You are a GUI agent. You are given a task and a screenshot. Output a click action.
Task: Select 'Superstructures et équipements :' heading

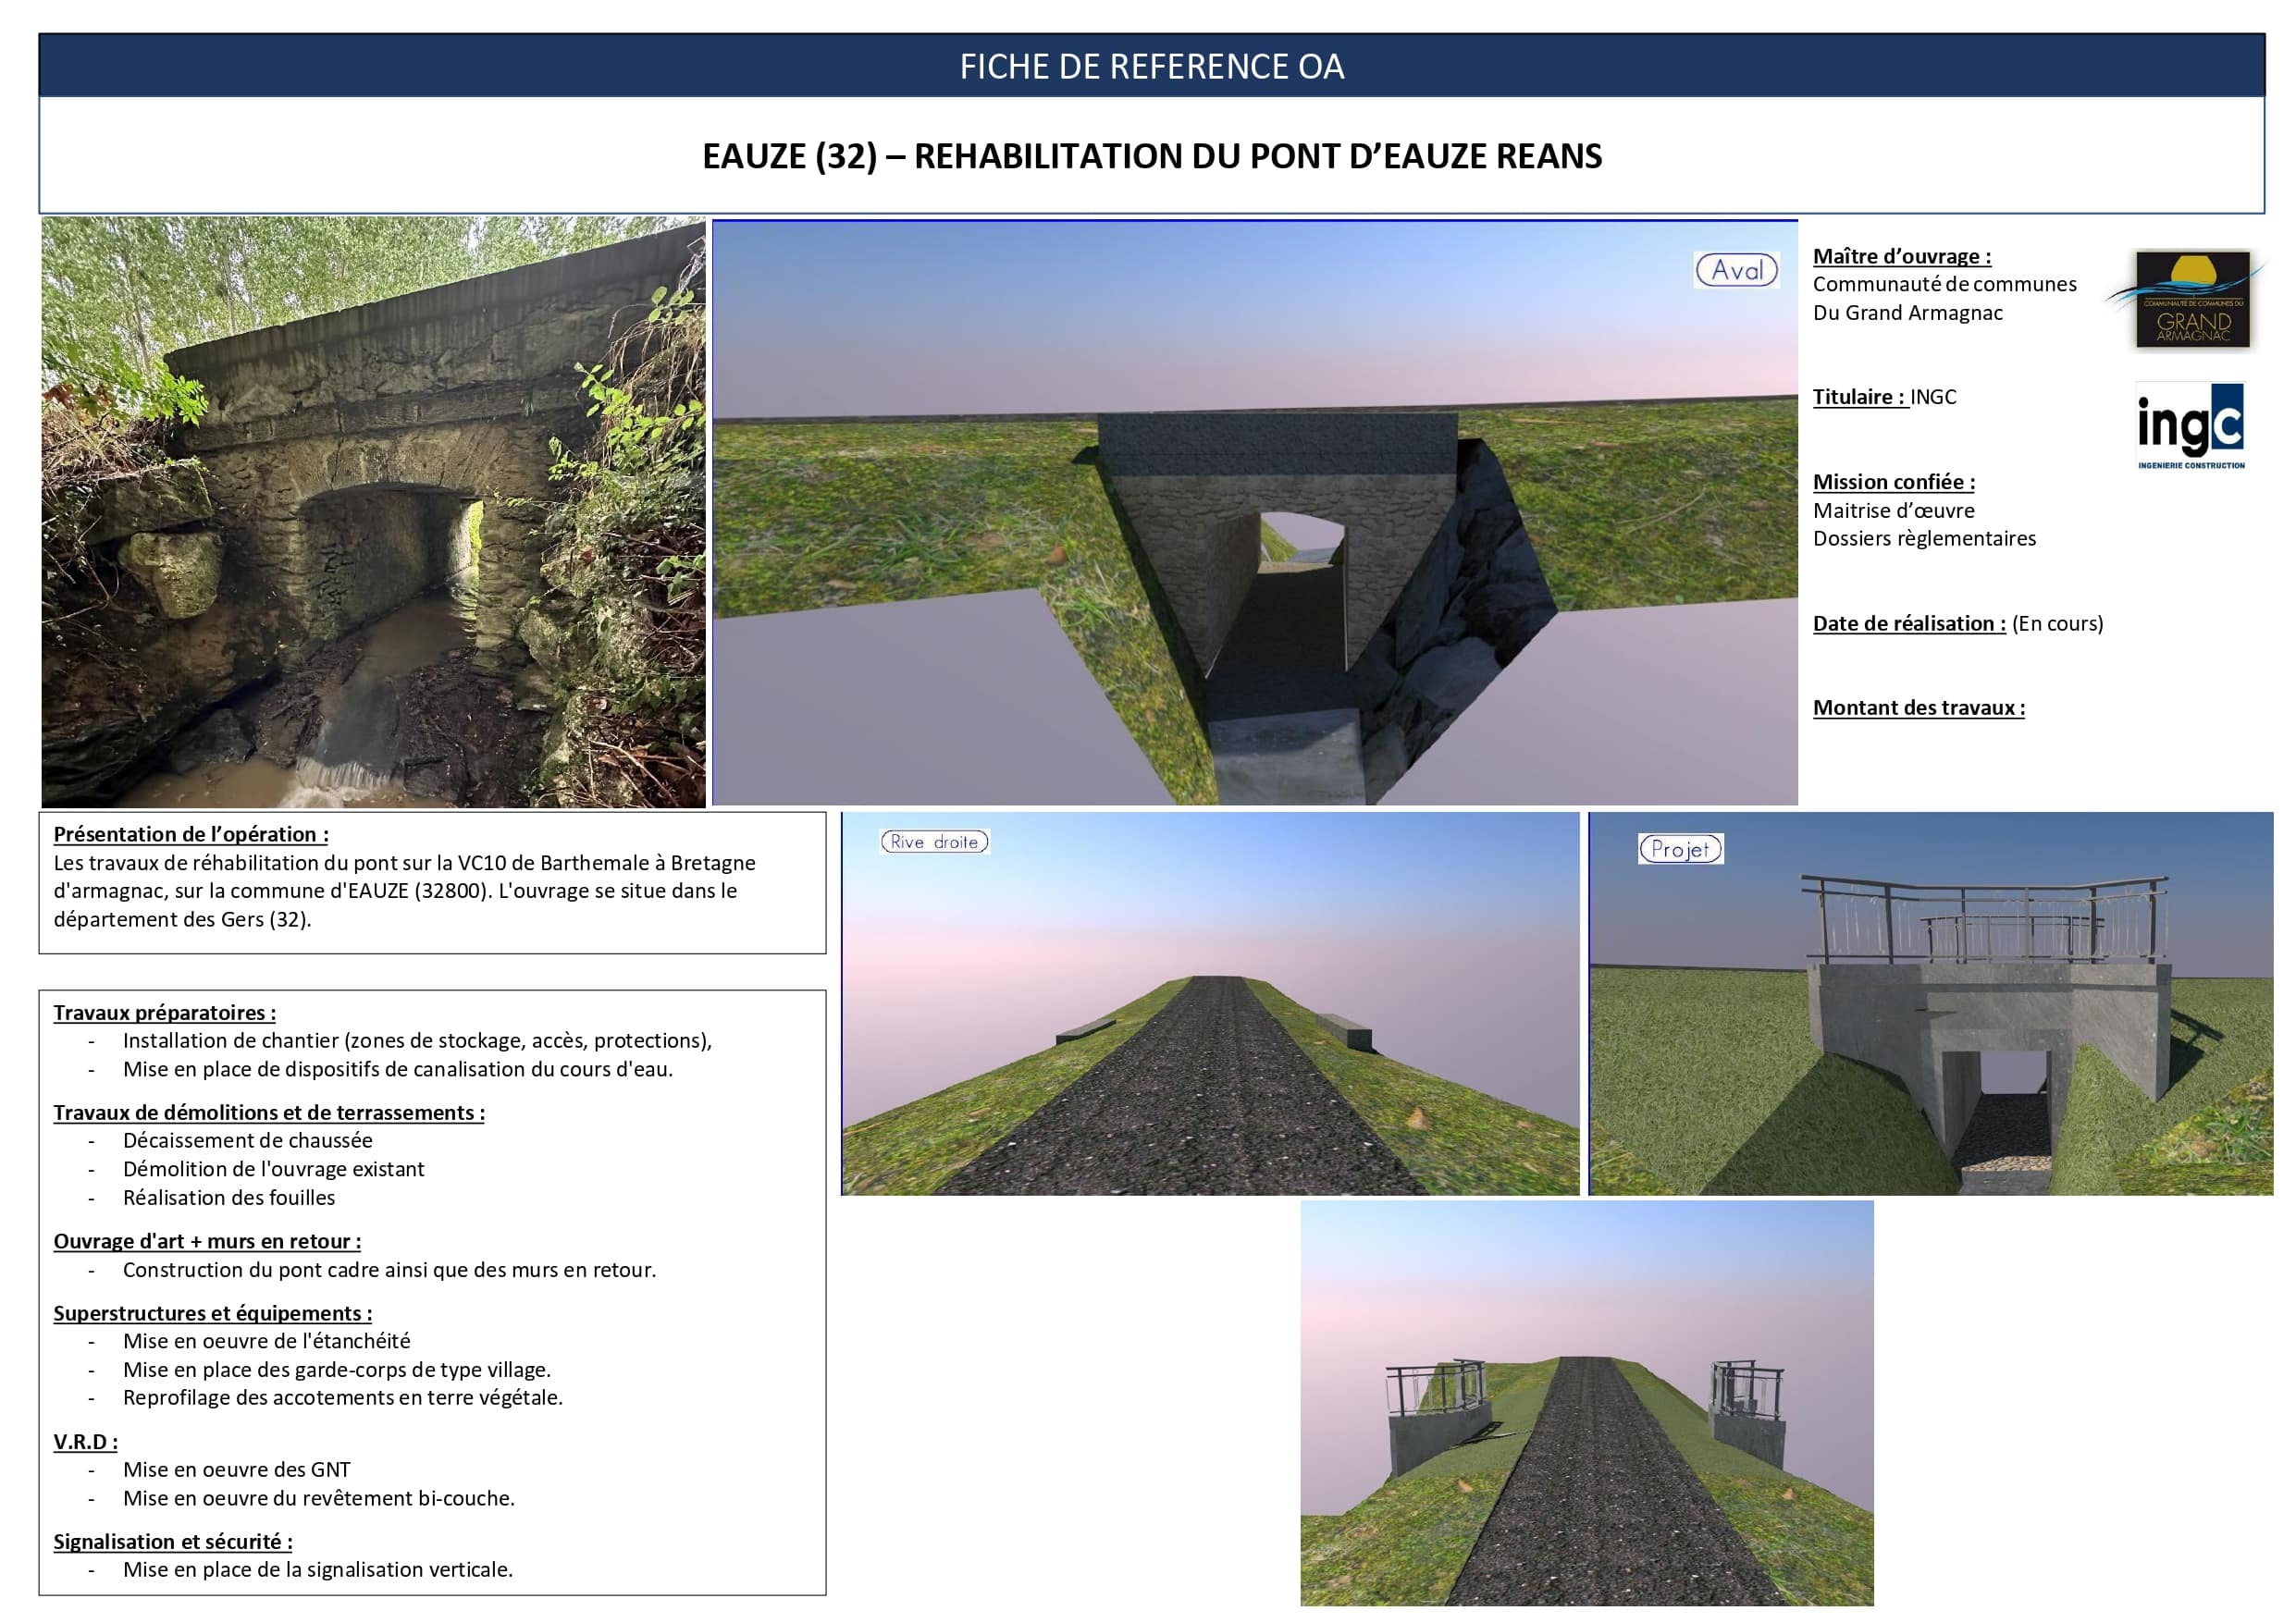coord(213,1314)
